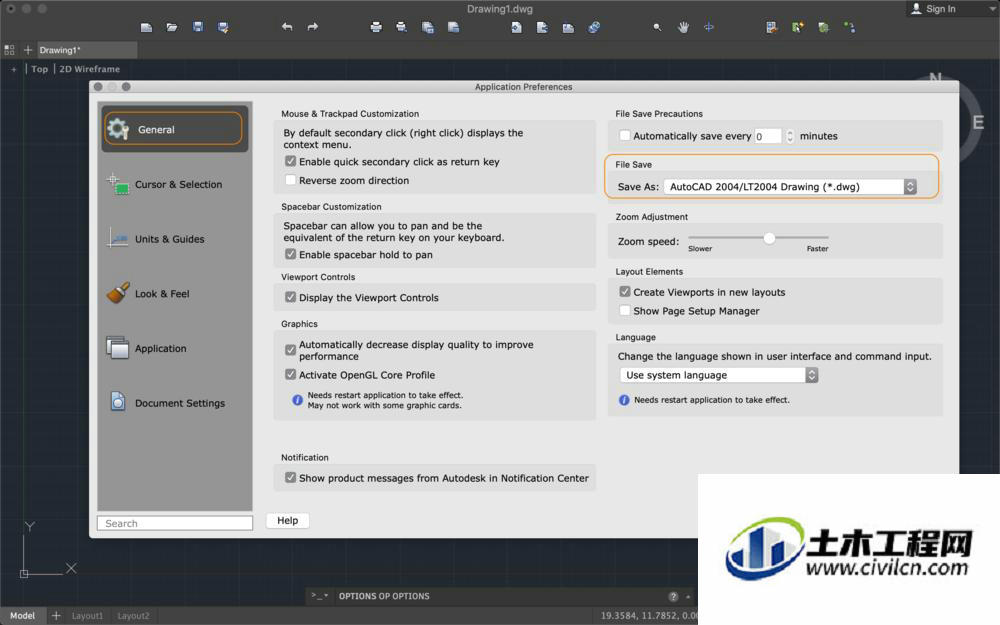
Task: Enable Automatically save every checkbox
Action: point(625,135)
